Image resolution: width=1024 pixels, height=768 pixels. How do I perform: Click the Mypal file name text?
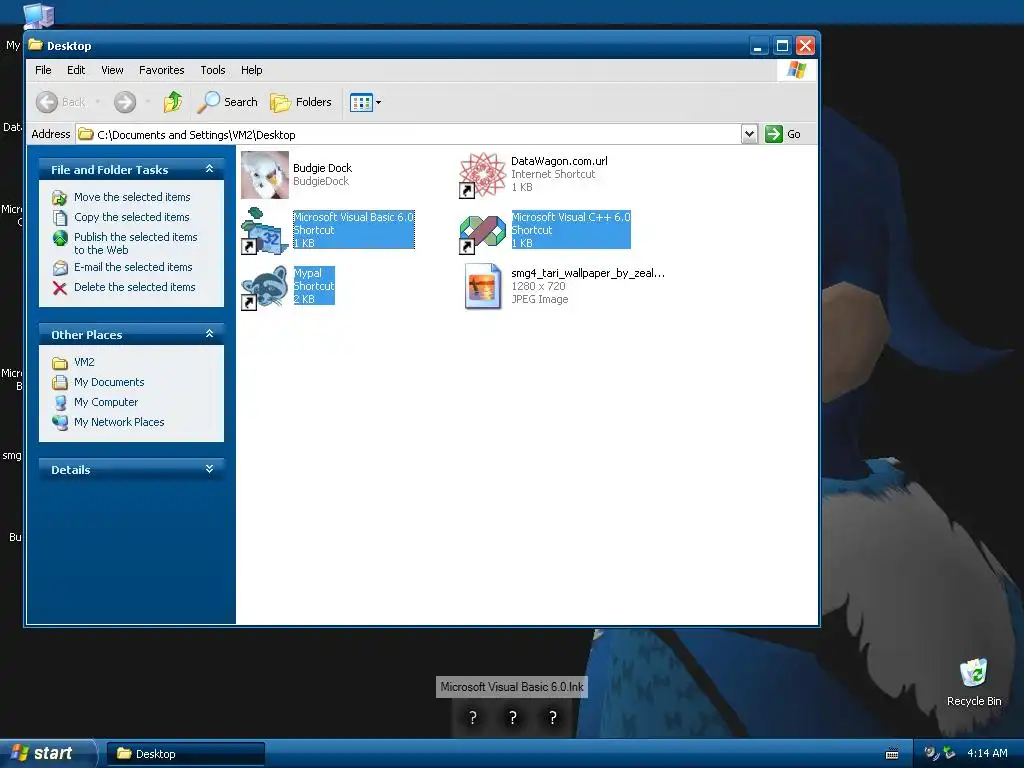pyautogui.click(x=308, y=273)
